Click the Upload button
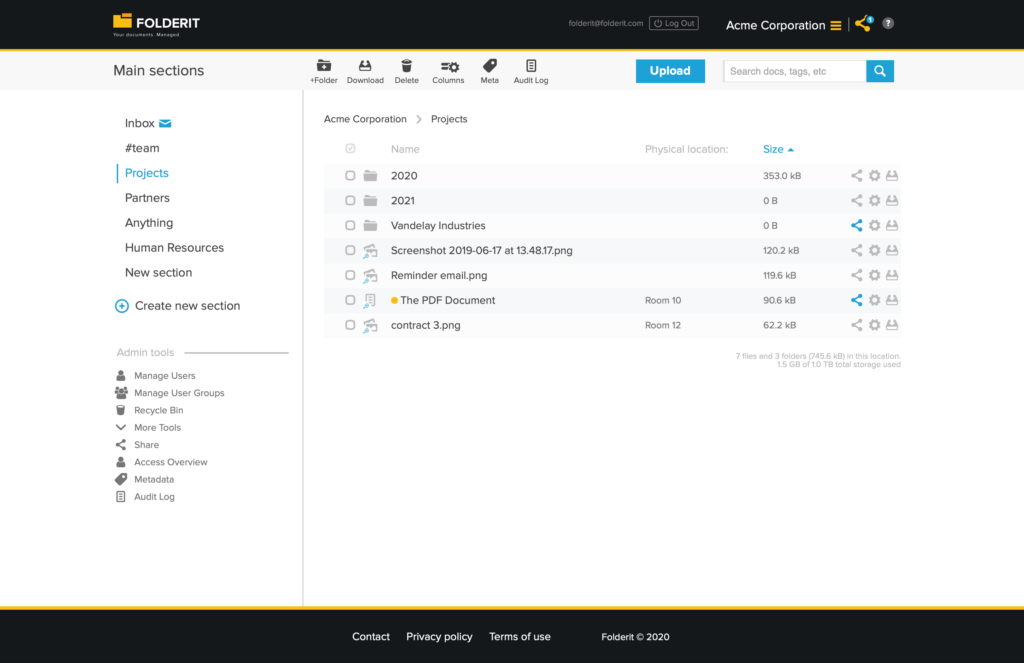 pyautogui.click(x=670, y=71)
